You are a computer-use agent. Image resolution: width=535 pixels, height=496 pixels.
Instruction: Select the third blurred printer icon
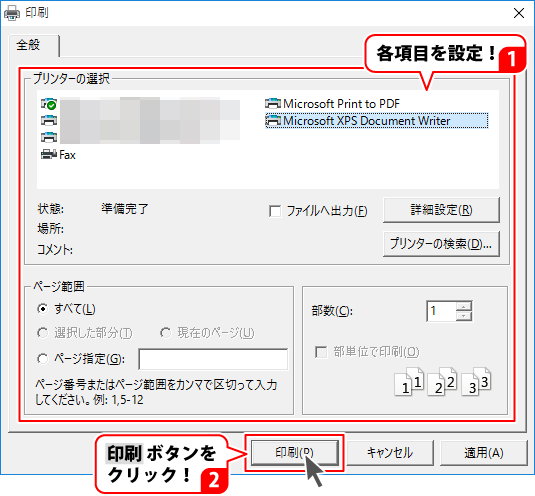click(x=49, y=137)
